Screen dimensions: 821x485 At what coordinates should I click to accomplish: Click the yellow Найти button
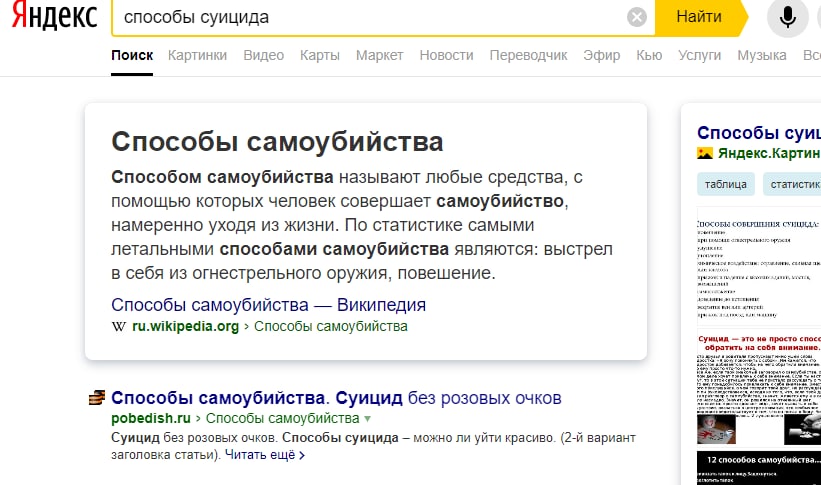click(699, 17)
